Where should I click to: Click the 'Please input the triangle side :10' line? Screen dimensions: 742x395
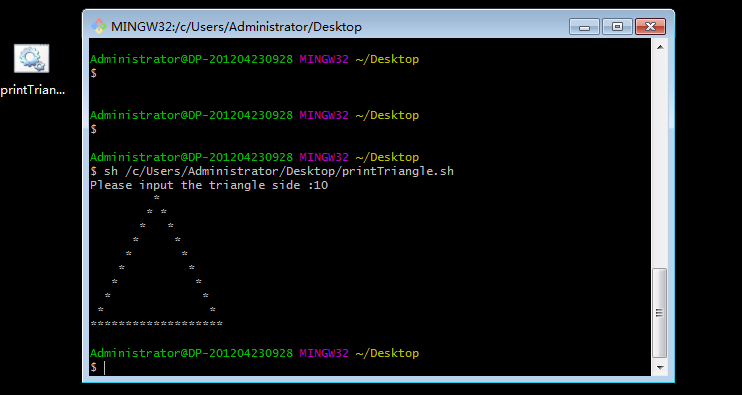click(x=209, y=185)
